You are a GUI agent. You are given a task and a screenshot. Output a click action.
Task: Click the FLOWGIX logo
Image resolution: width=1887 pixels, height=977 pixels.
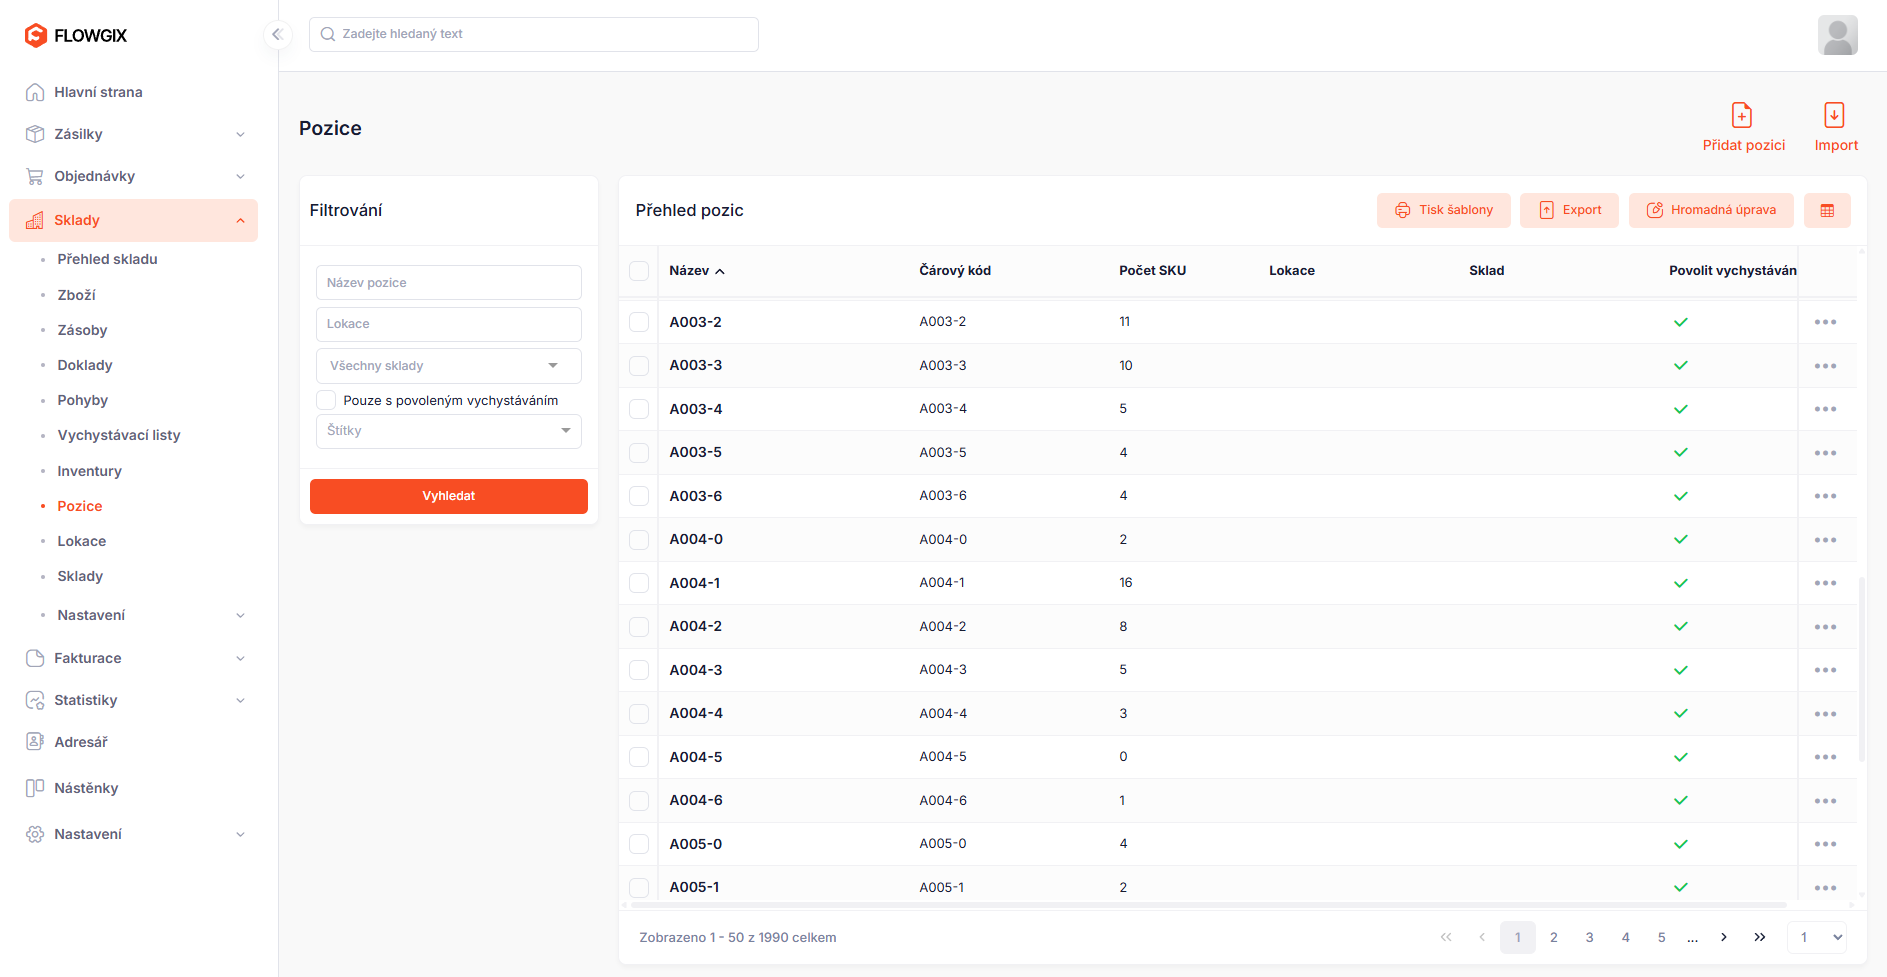[x=76, y=36]
